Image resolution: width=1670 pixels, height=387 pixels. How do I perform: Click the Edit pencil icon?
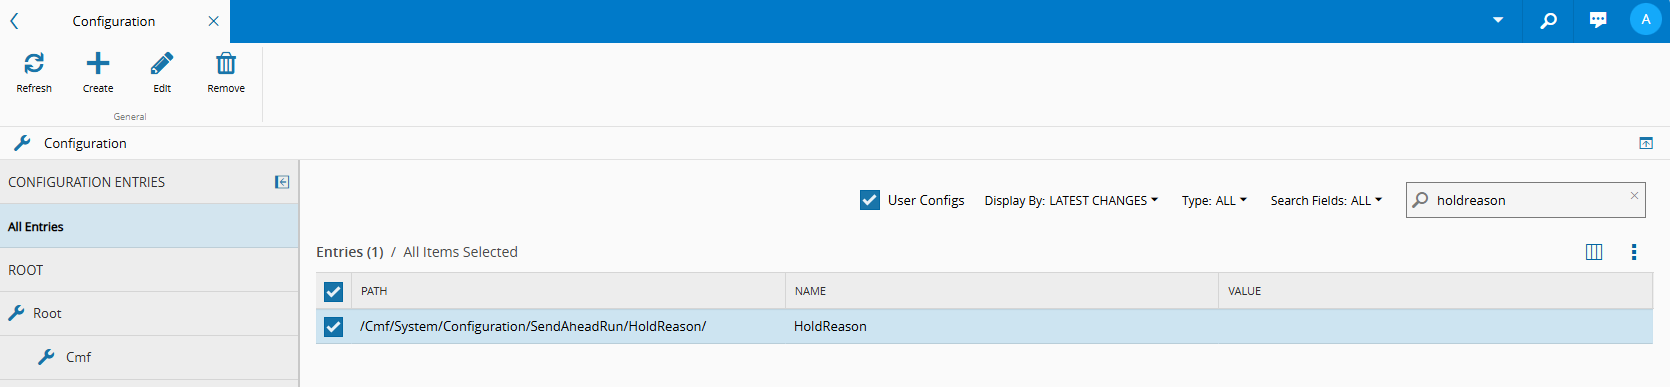[x=162, y=64]
